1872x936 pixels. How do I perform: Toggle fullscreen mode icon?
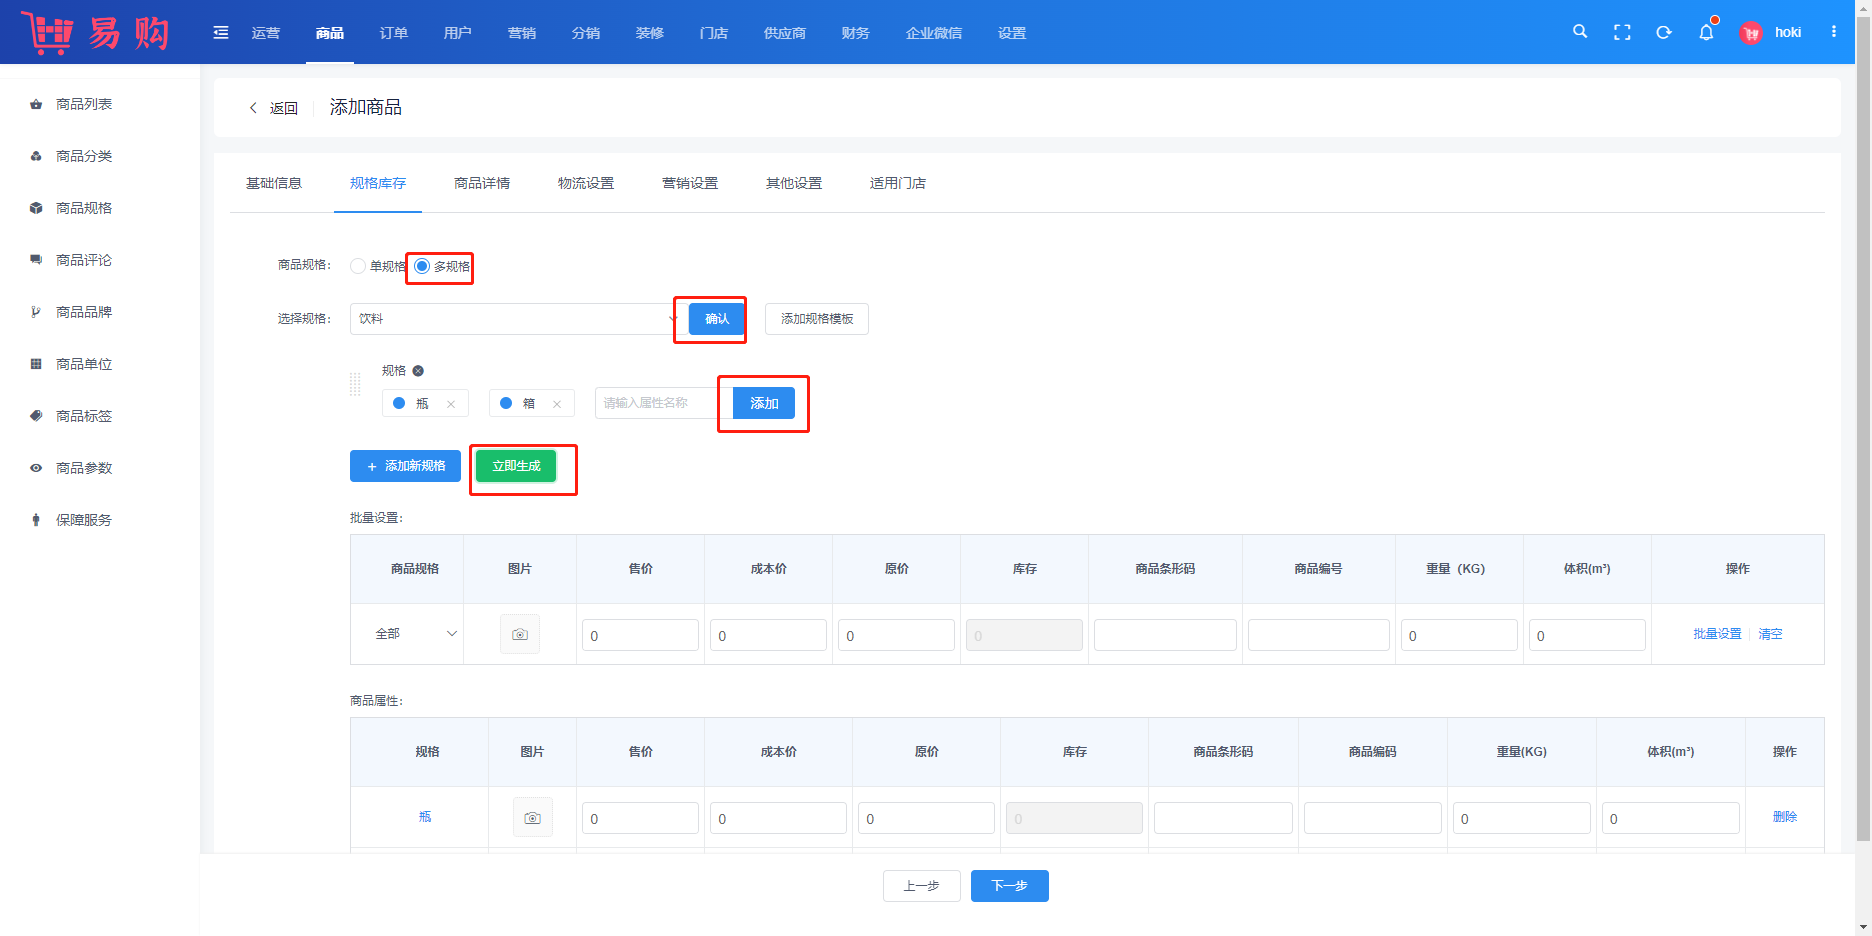pyautogui.click(x=1622, y=32)
